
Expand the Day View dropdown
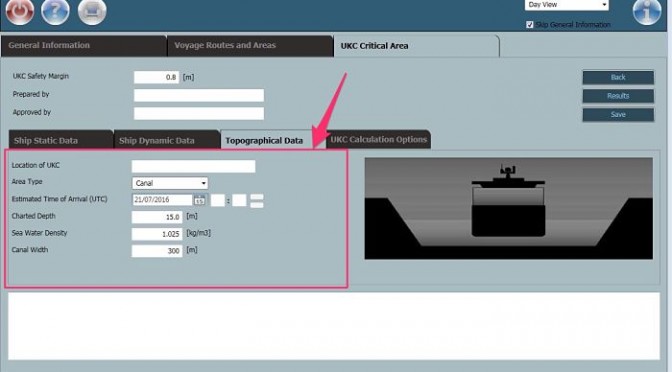(567, 5)
